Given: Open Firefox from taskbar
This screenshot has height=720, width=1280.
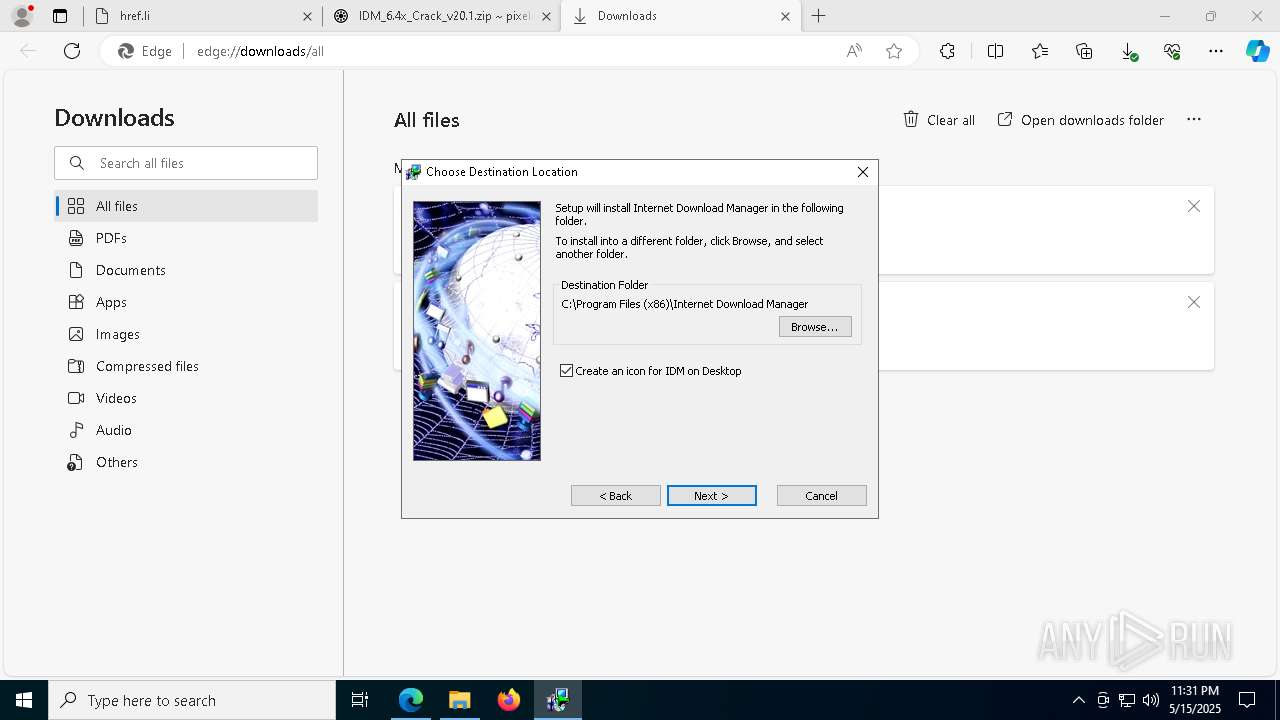Looking at the screenshot, I should (x=508, y=700).
